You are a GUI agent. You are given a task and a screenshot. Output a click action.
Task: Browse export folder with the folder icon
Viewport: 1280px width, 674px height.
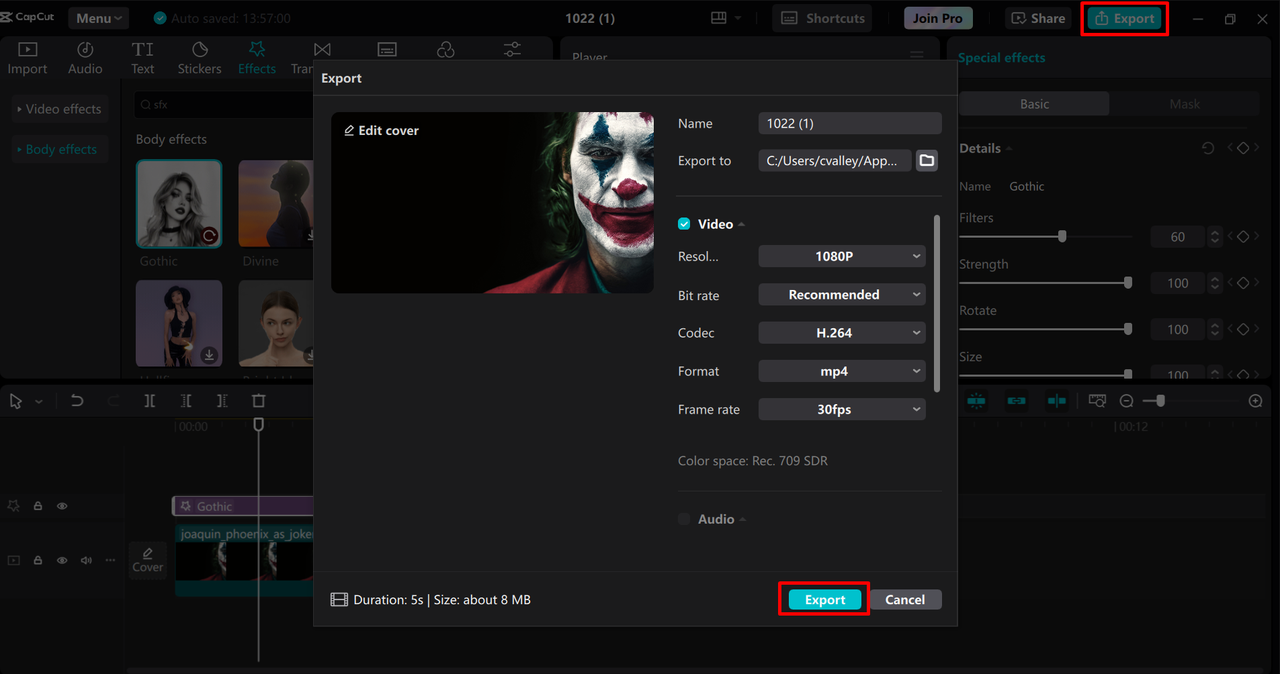coord(927,160)
